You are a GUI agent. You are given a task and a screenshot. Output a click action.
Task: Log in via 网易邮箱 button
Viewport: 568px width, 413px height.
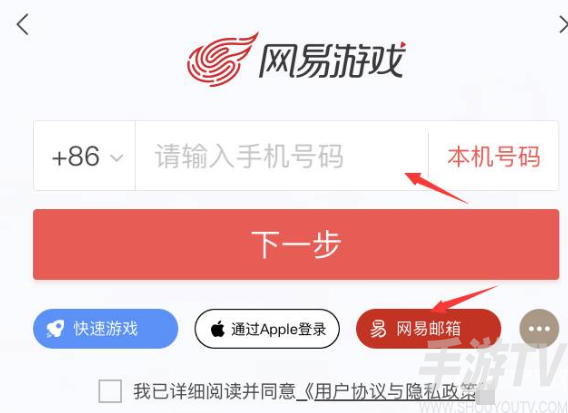(x=429, y=329)
